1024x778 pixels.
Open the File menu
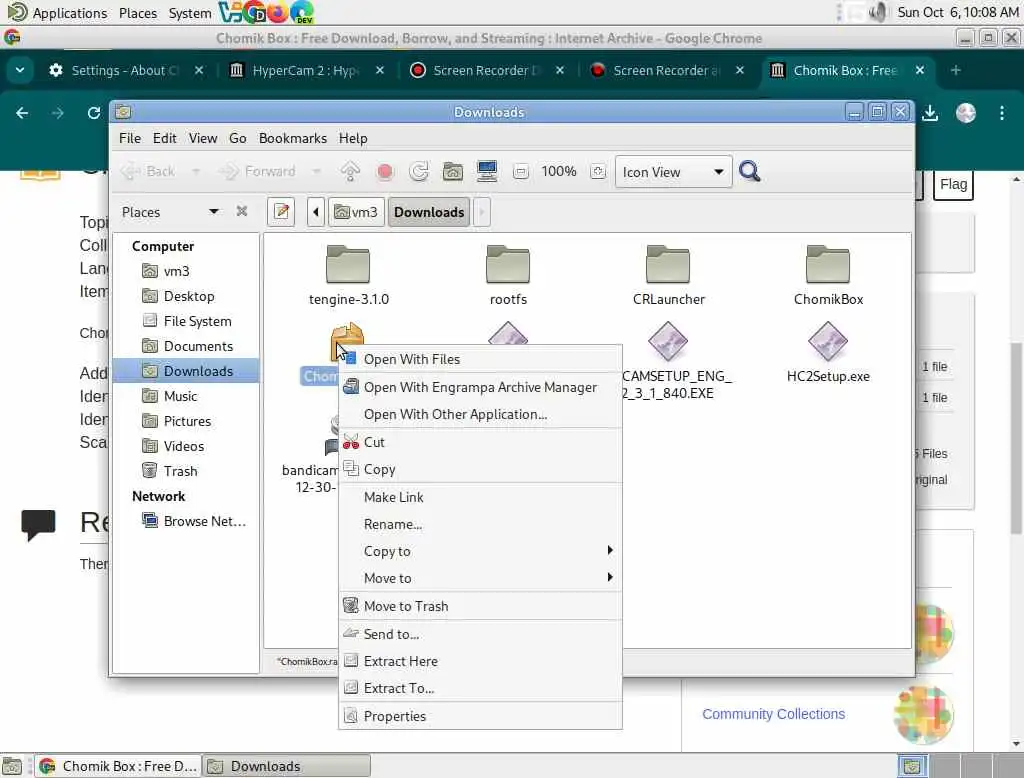pyautogui.click(x=129, y=138)
